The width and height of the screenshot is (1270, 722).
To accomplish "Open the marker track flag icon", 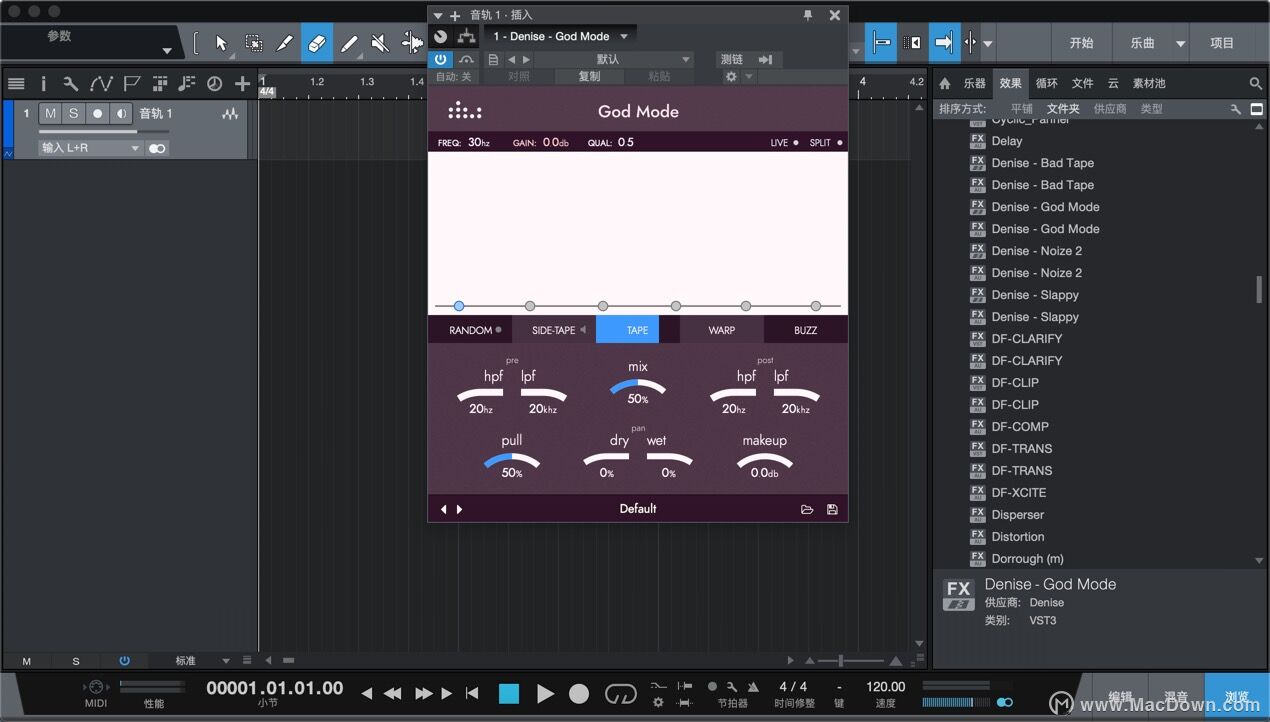I will click(131, 84).
